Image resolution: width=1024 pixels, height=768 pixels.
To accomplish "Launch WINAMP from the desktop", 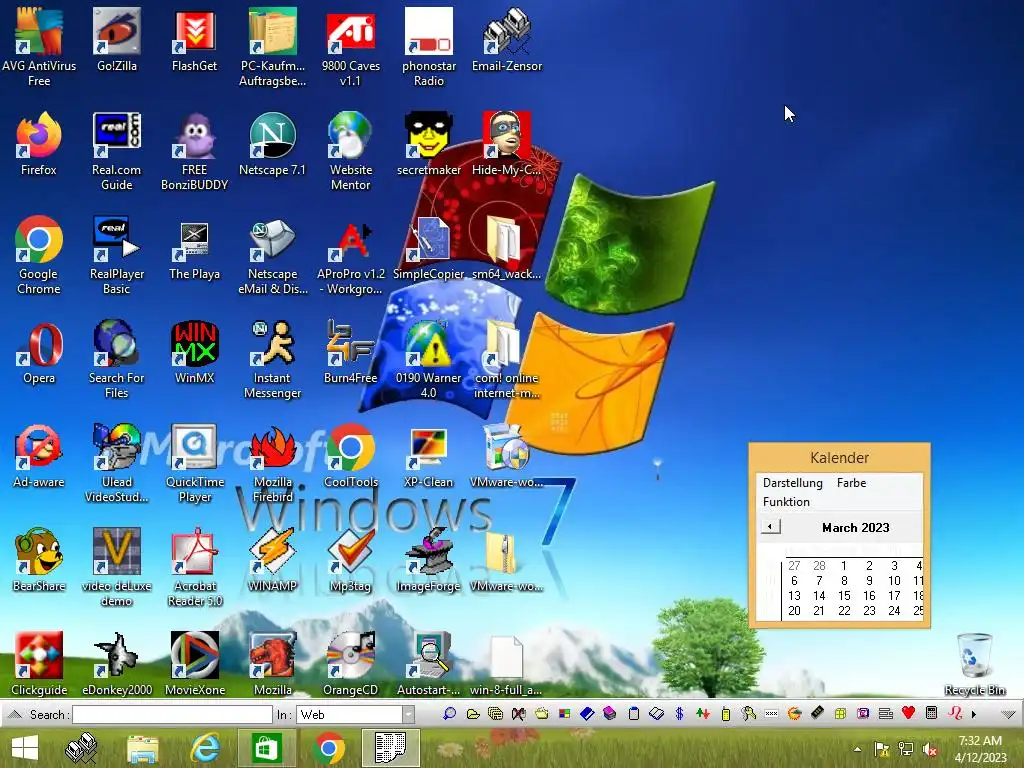I will 272,560.
